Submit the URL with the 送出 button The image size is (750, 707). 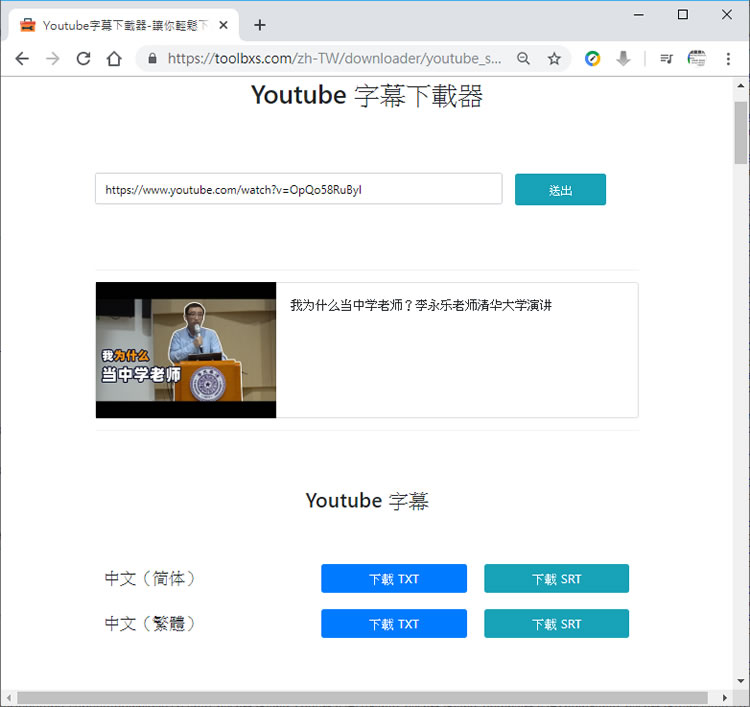coord(560,189)
